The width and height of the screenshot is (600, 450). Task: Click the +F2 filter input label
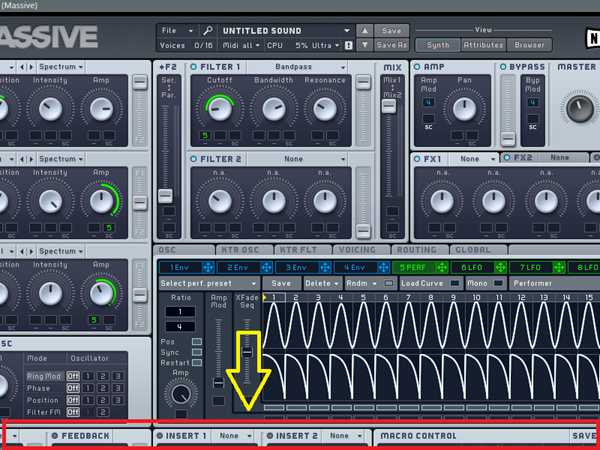pyautogui.click(x=168, y=67)
